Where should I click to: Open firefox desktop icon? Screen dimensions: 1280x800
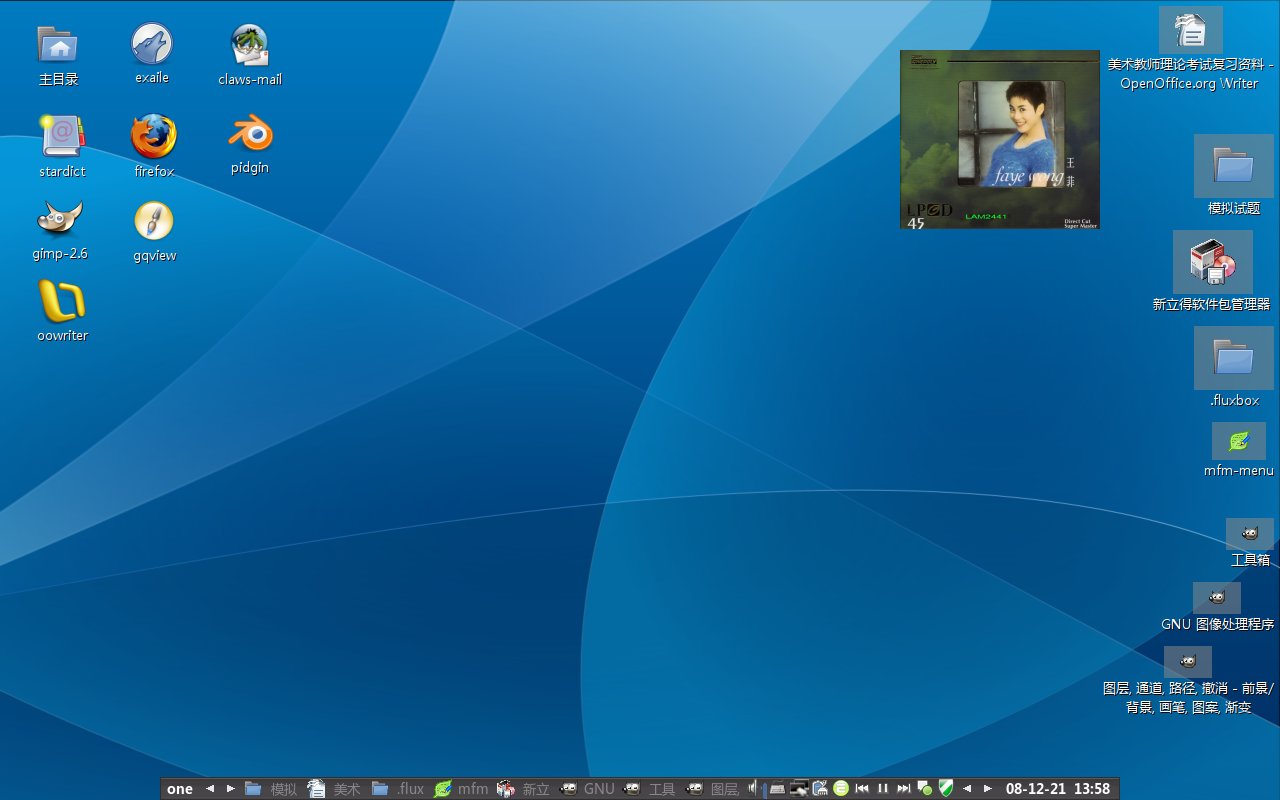tap(154, 135)
